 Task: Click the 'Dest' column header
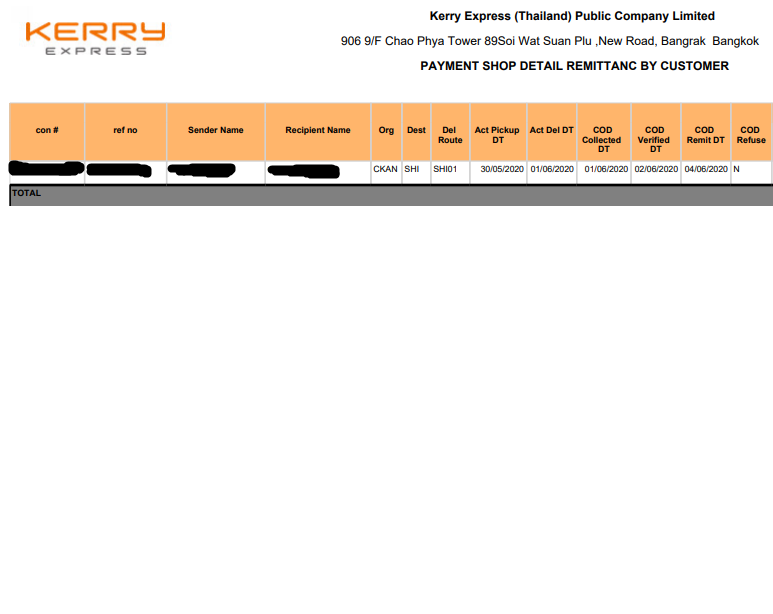[416, 131]
